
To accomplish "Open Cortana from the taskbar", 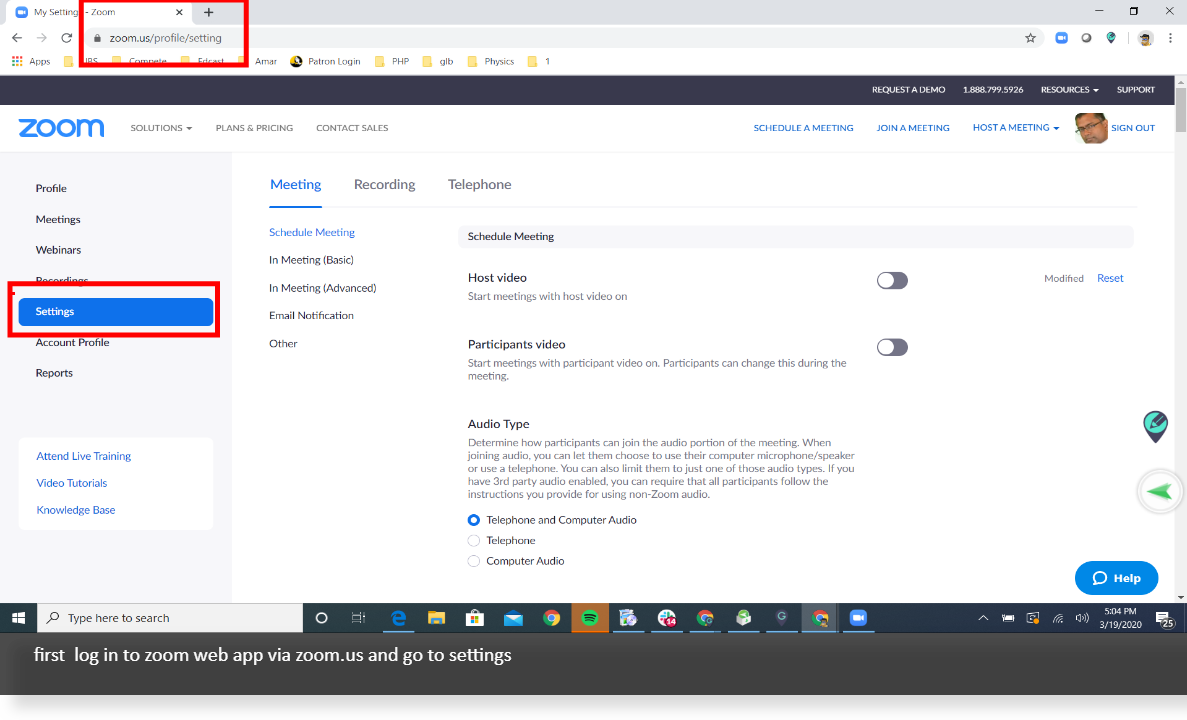I will coord(321,618).
